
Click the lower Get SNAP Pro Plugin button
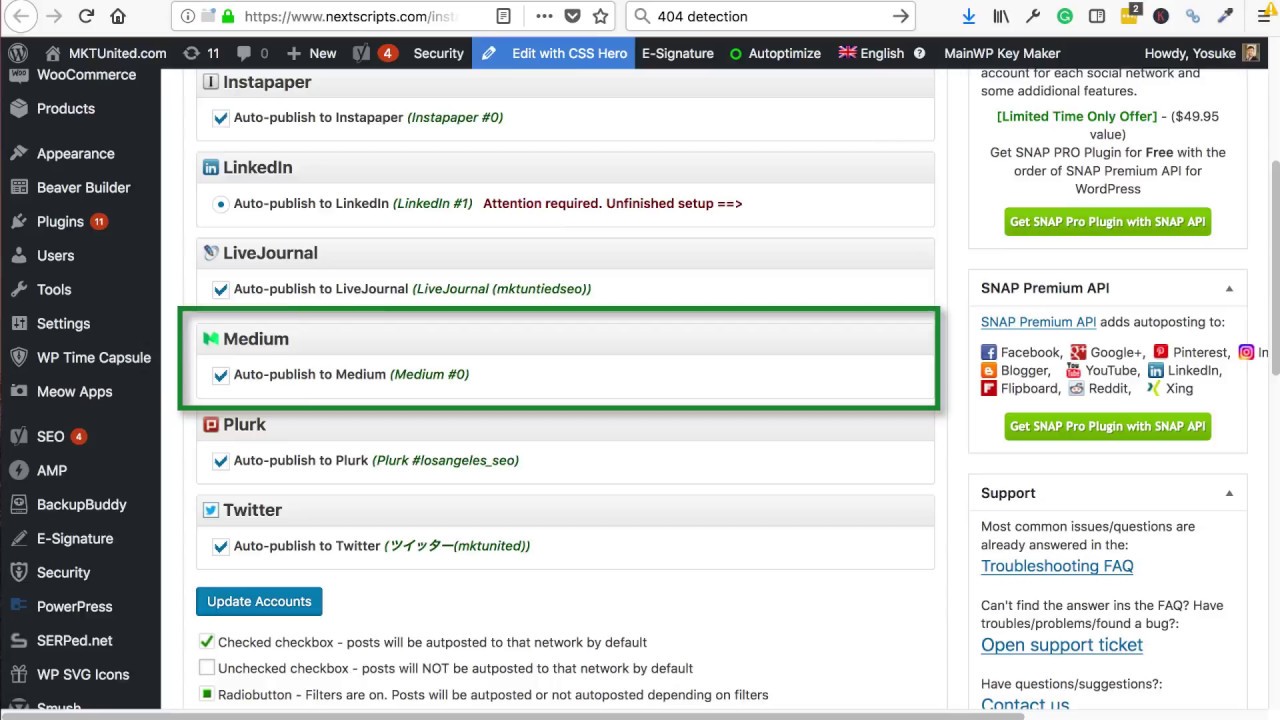1107,426
